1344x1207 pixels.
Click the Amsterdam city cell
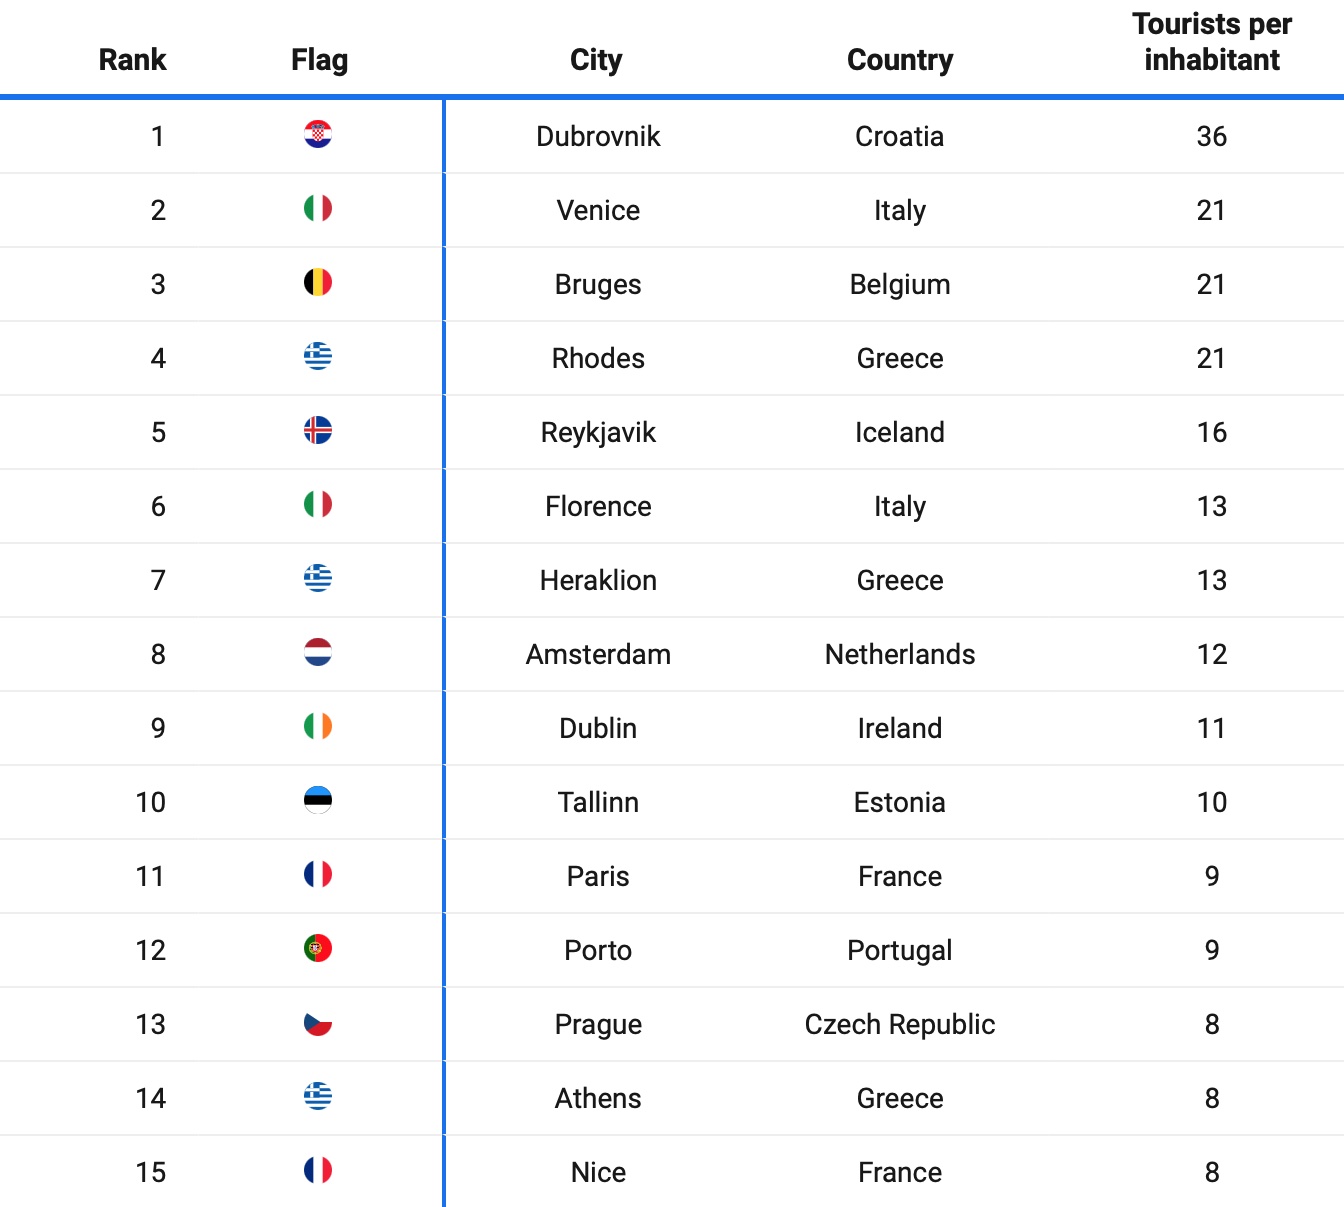click(x=598, y=654)
